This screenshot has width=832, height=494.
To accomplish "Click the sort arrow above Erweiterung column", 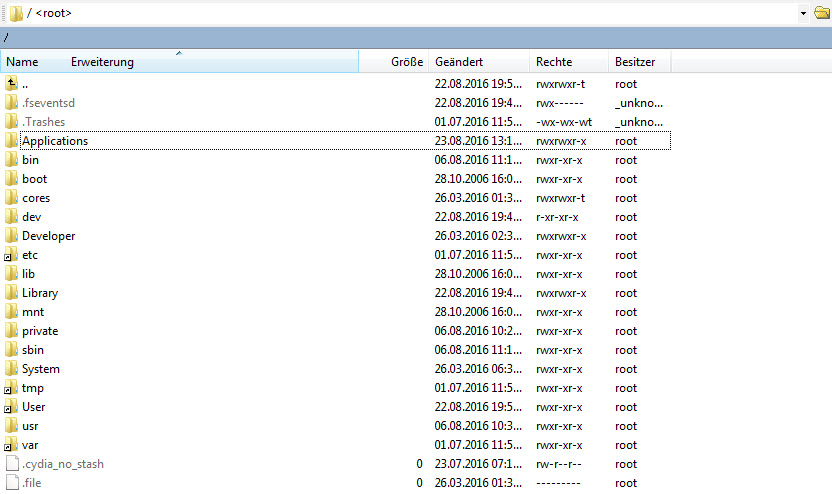I will (x=179, y=52).
